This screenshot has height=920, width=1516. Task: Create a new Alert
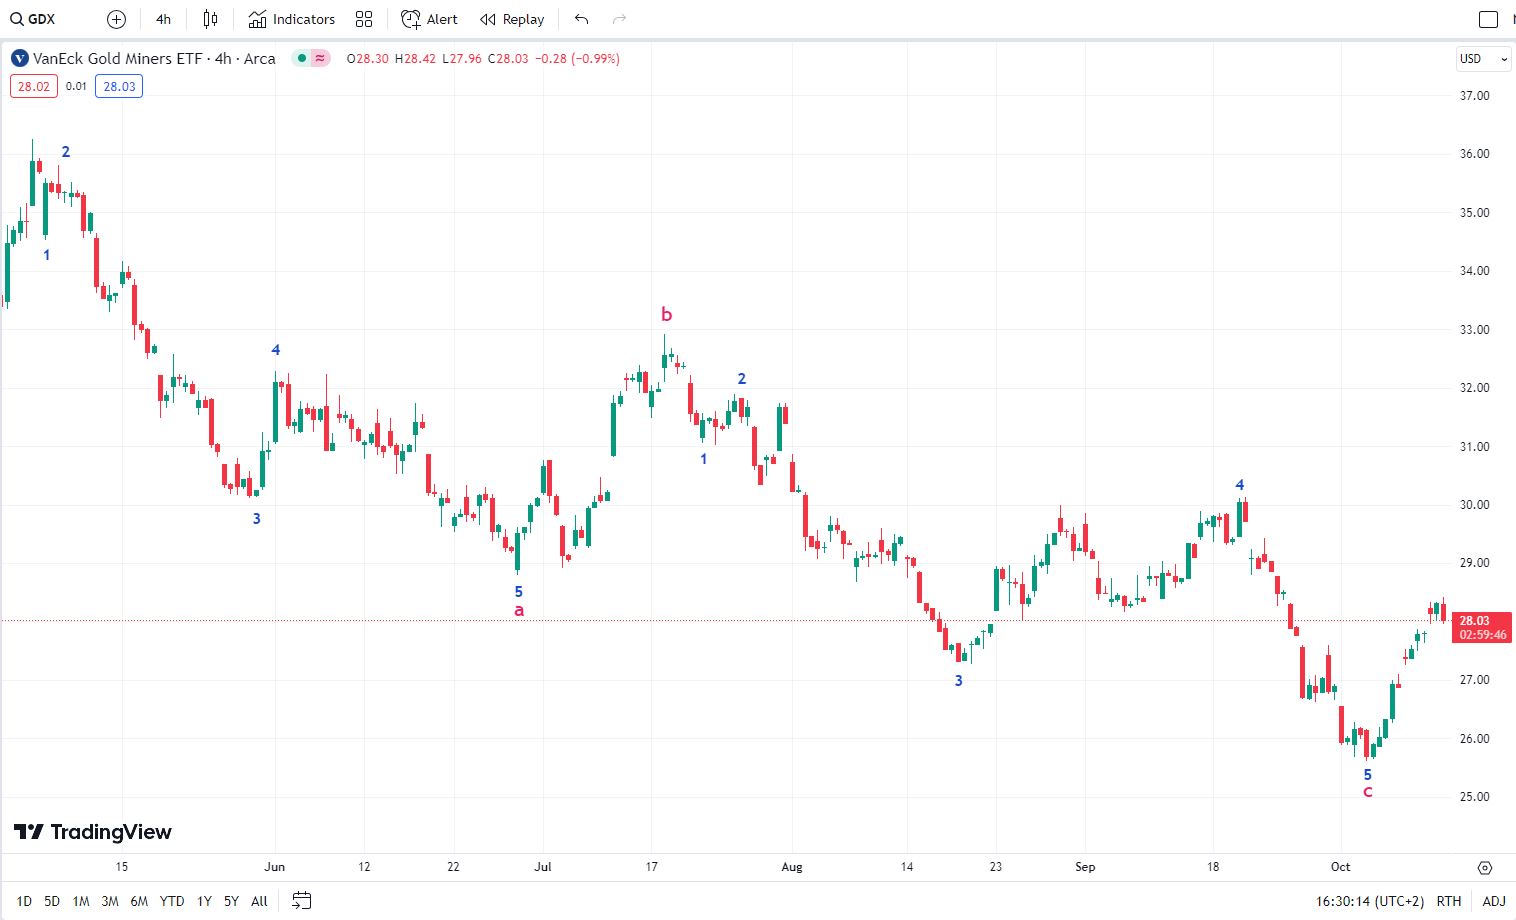point(429,19)
